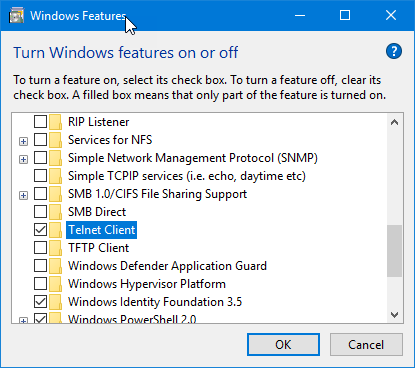The image size is (415, 368).
Task: Select Windows Hypervisor Platform label
Action: pos(147,284)
